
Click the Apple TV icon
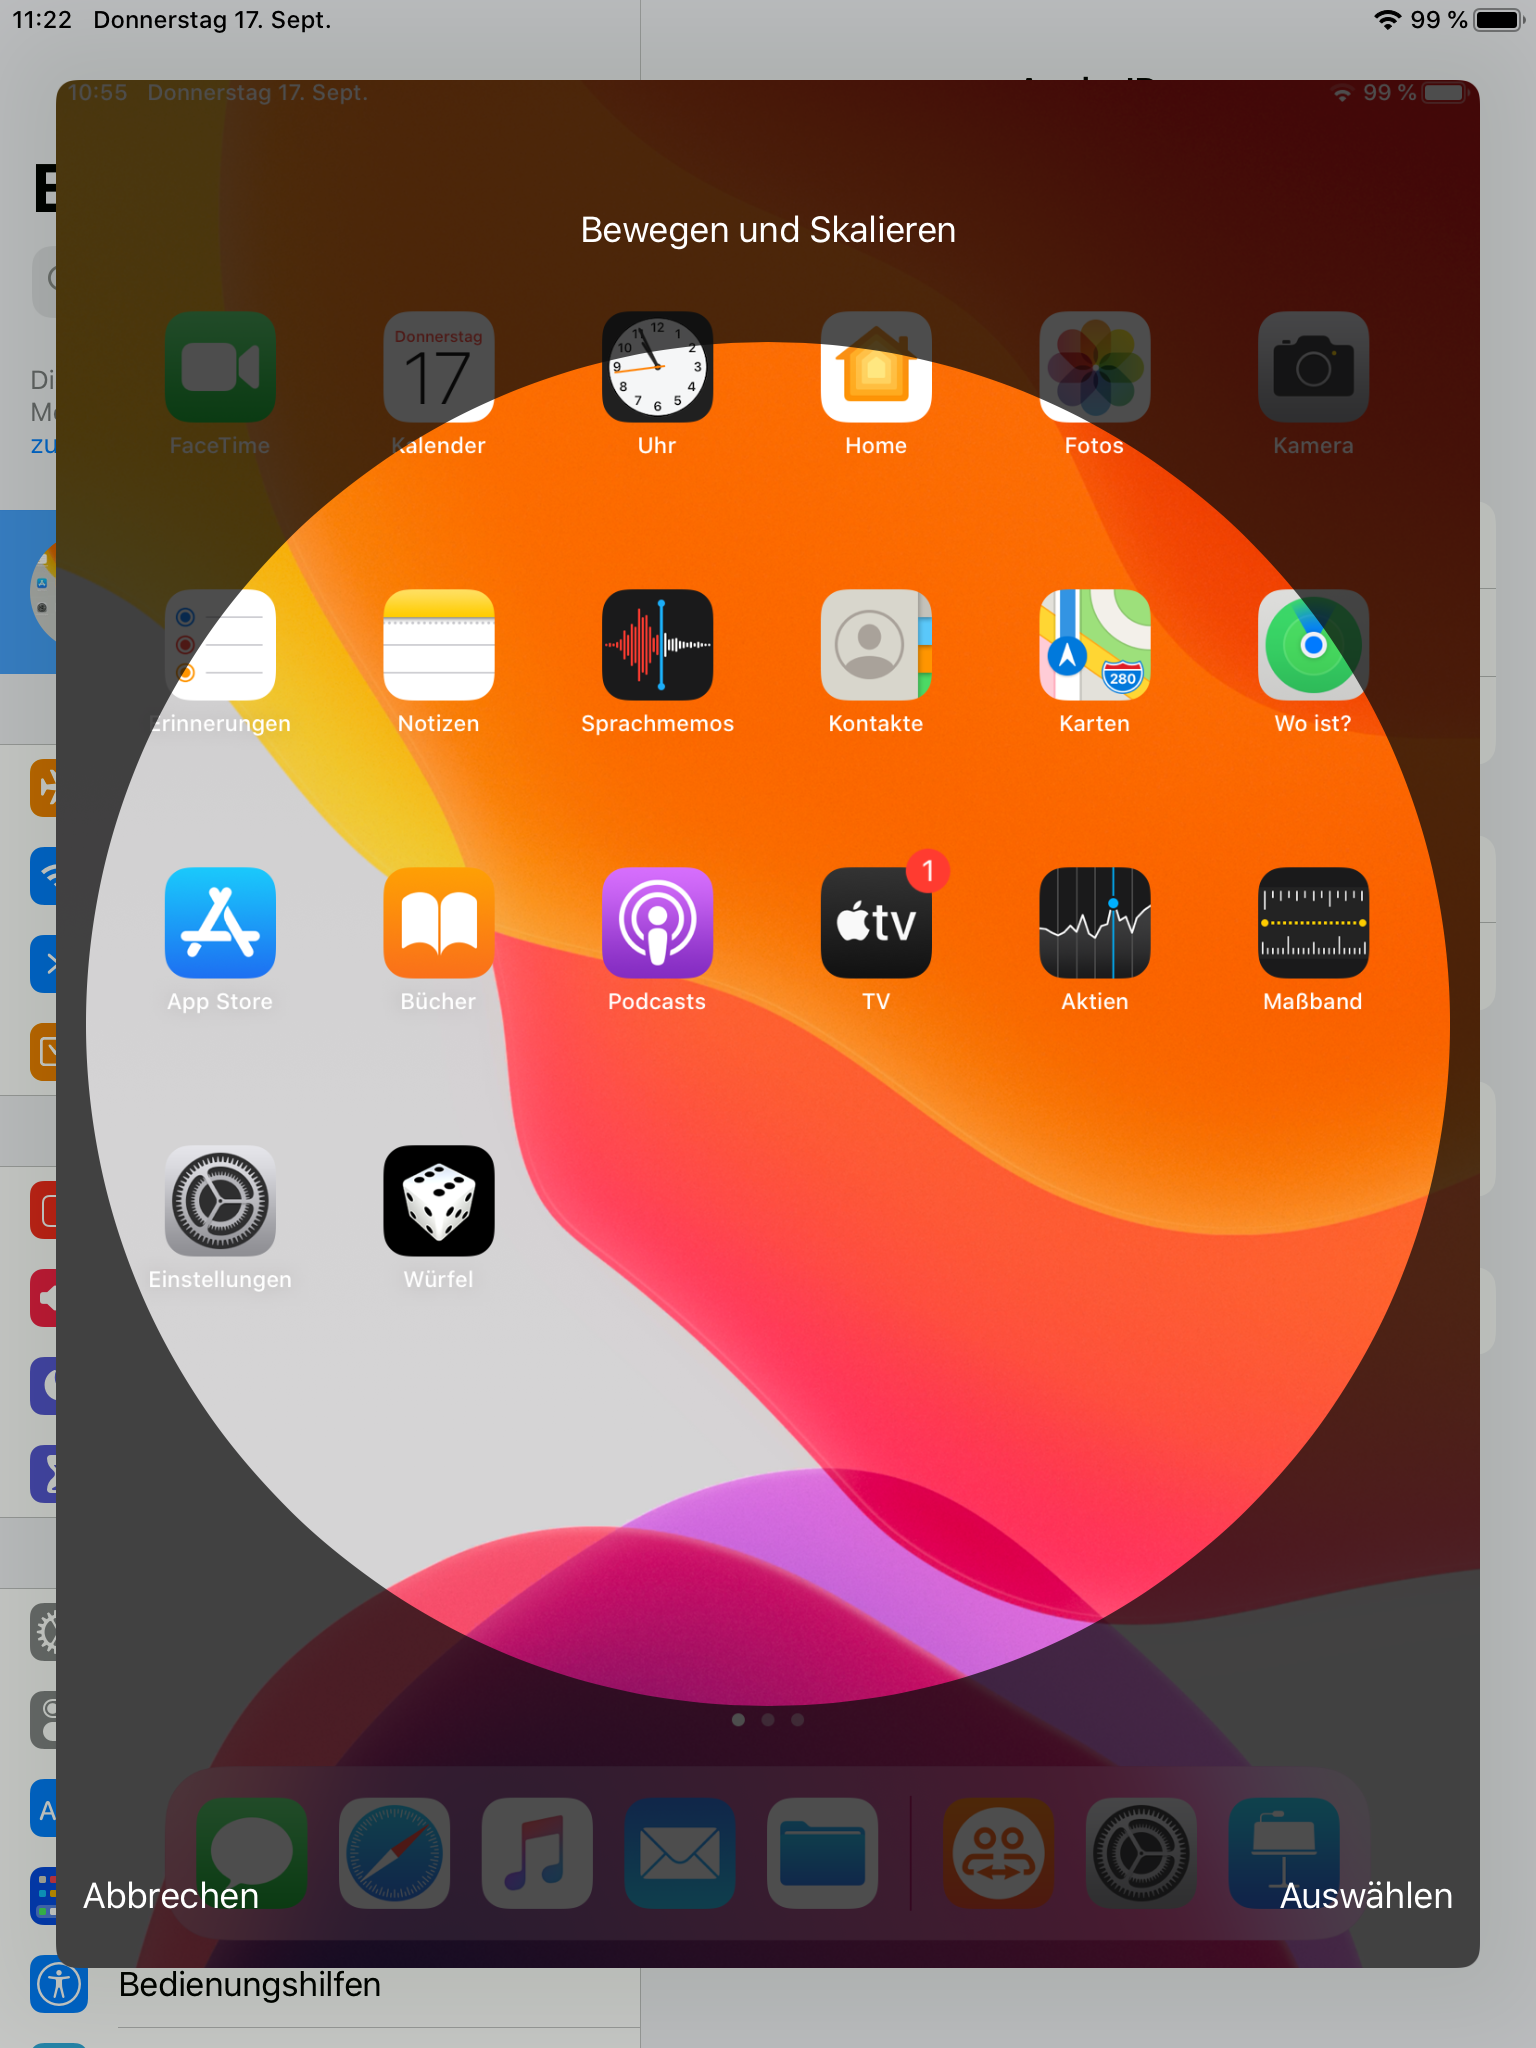pos(875,922)
